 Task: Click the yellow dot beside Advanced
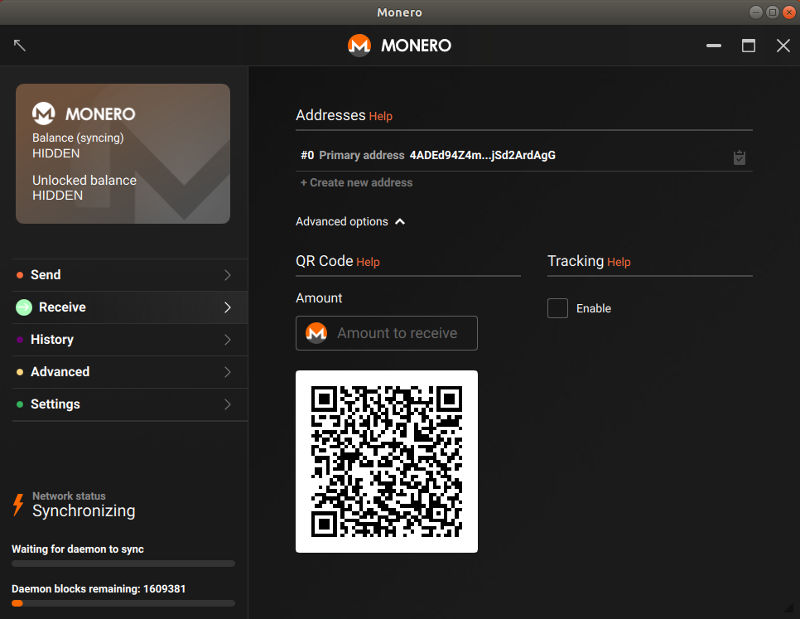click(x=21, y=371)
